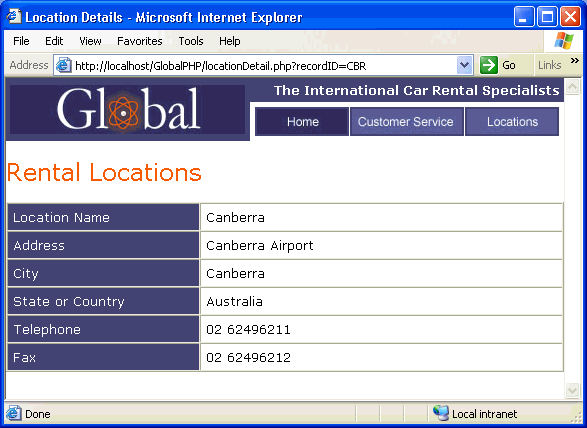Click the Global logo image
Screen dimensions: 587x428
pyautogui.click(x=128, y=109)
